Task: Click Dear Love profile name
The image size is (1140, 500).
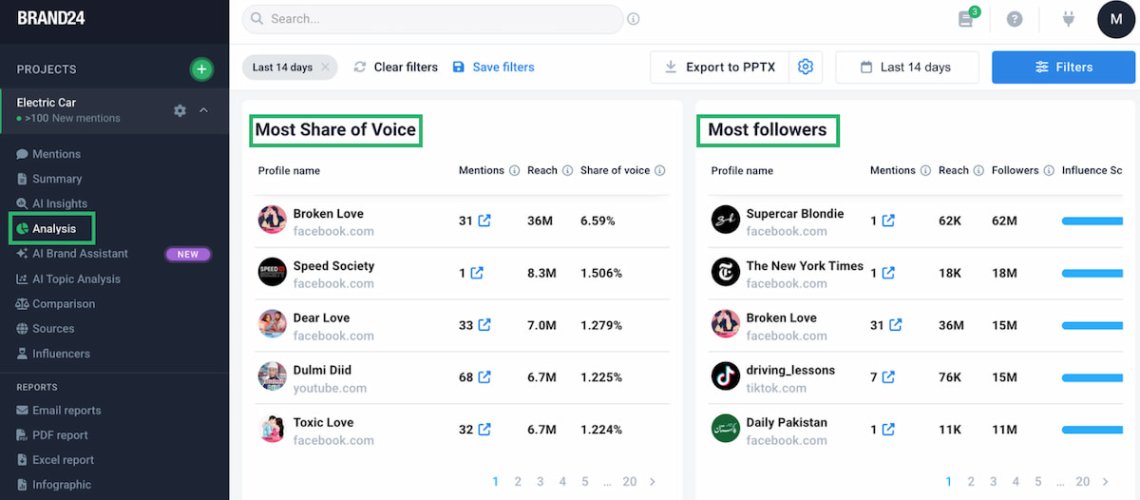Action: 321,318
